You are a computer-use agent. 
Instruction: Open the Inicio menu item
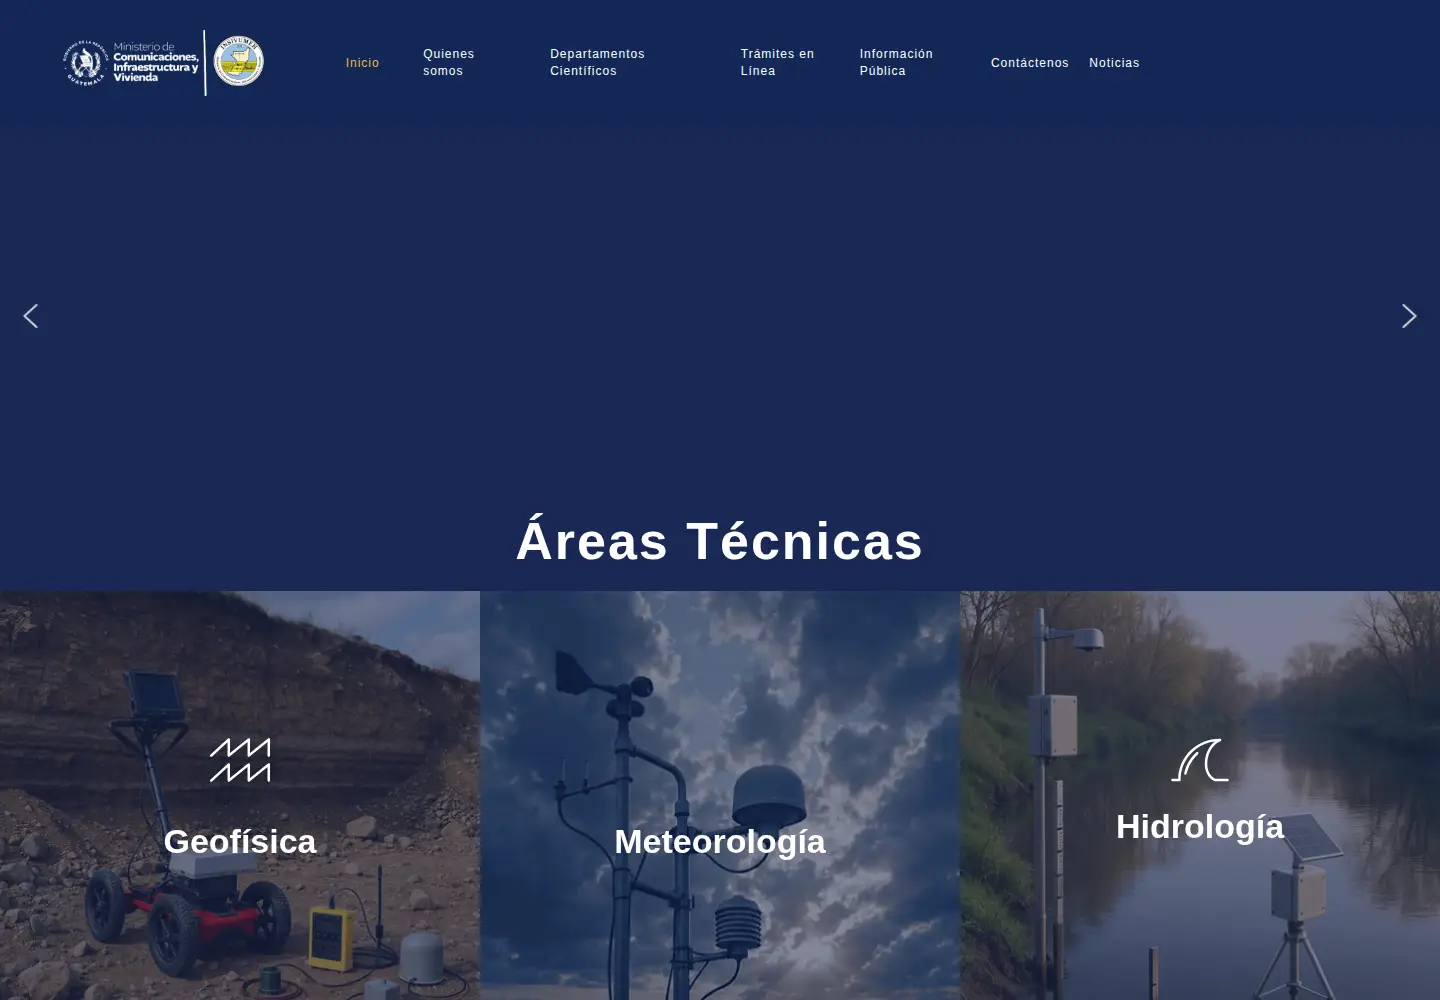(362, 63)
